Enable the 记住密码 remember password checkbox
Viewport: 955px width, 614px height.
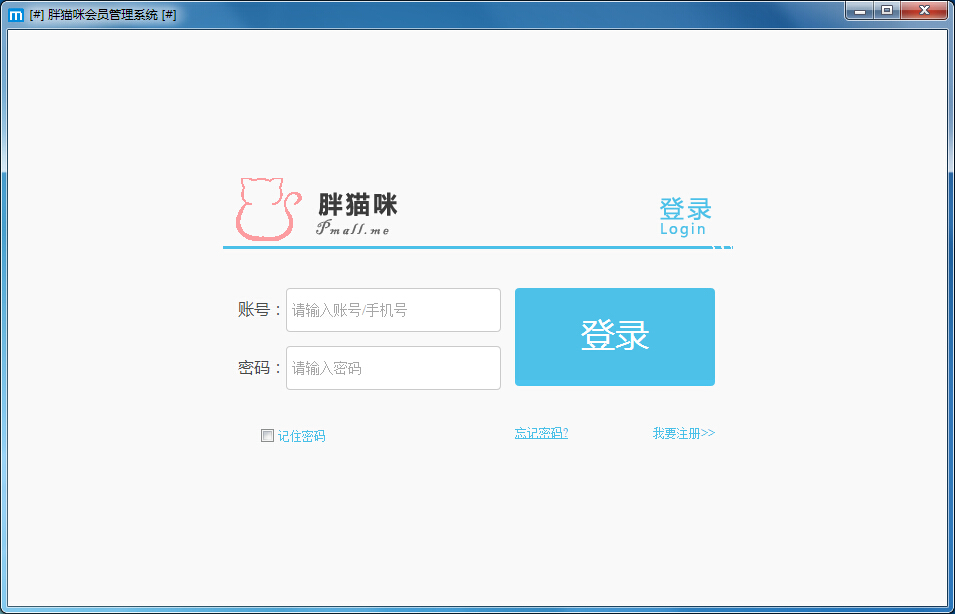point(267,434)
